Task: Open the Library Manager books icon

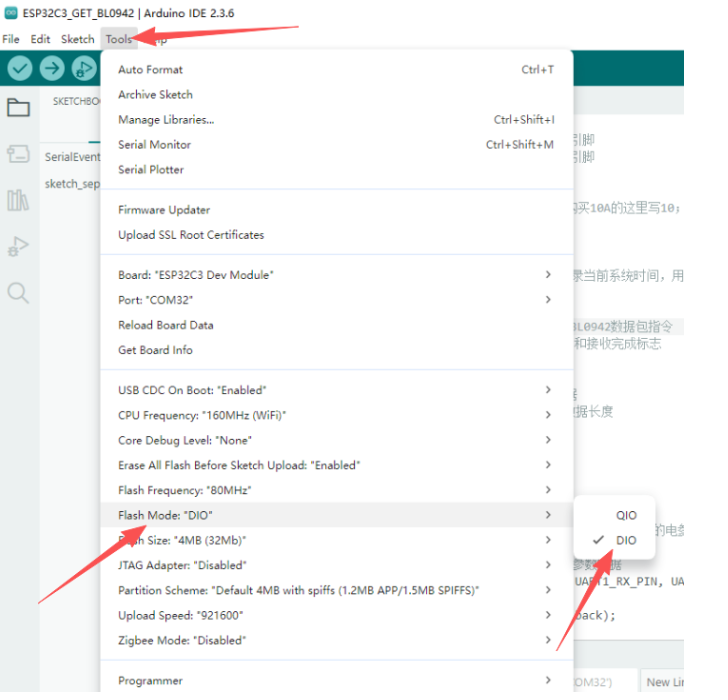Action: click(18, 200)
